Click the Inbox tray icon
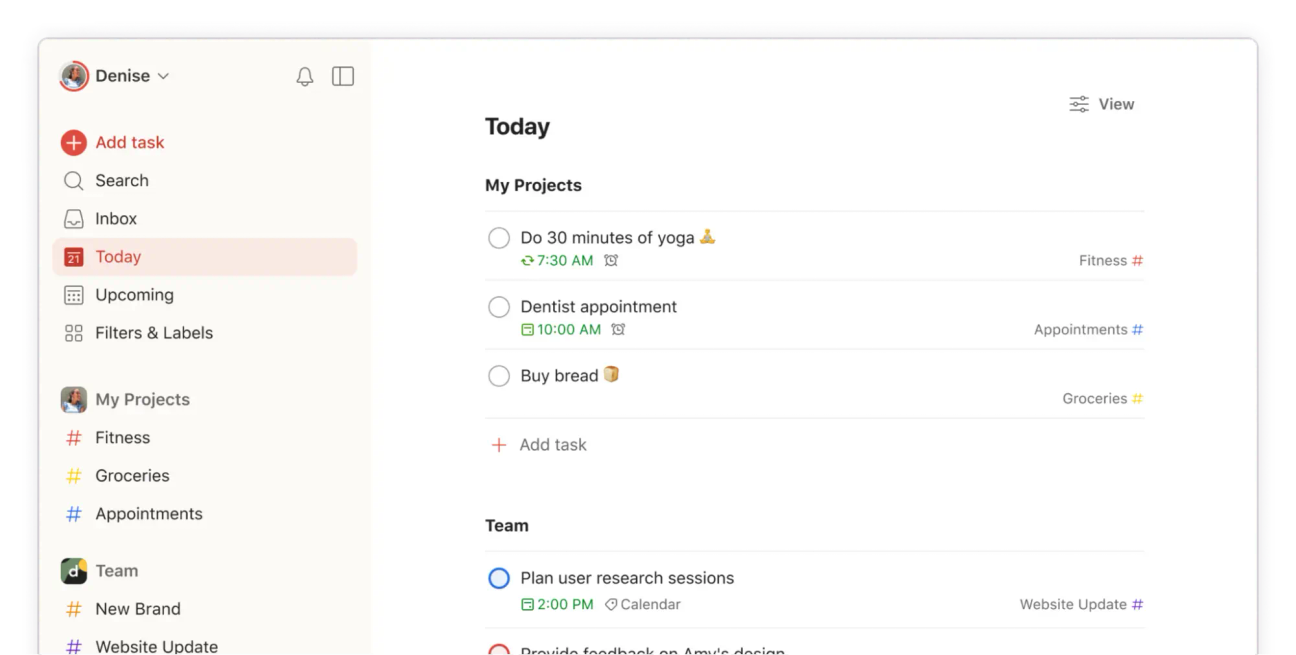Screen dimensions: 1296x655 (x=73, y=218)
